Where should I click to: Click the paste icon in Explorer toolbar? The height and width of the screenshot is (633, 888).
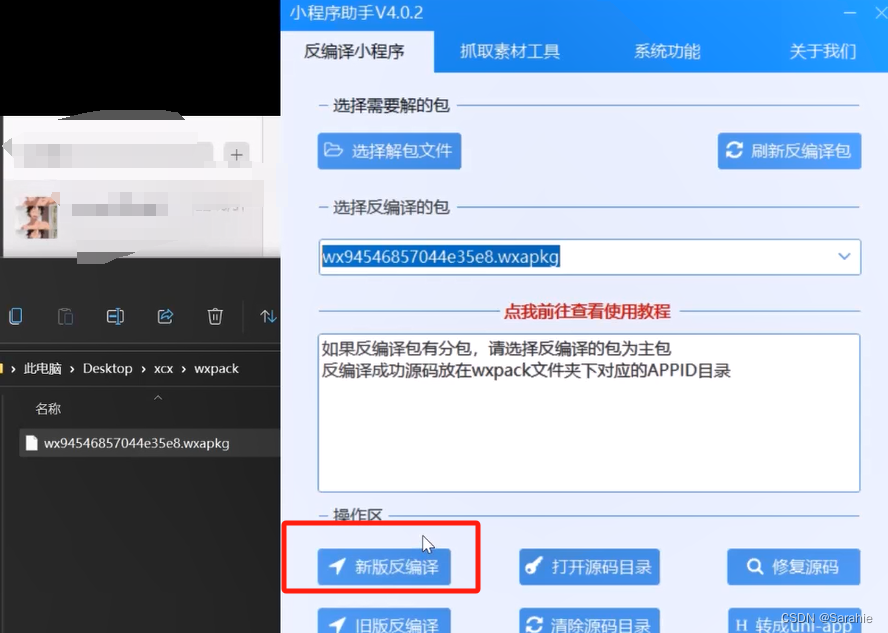click(x=66, y=316)
